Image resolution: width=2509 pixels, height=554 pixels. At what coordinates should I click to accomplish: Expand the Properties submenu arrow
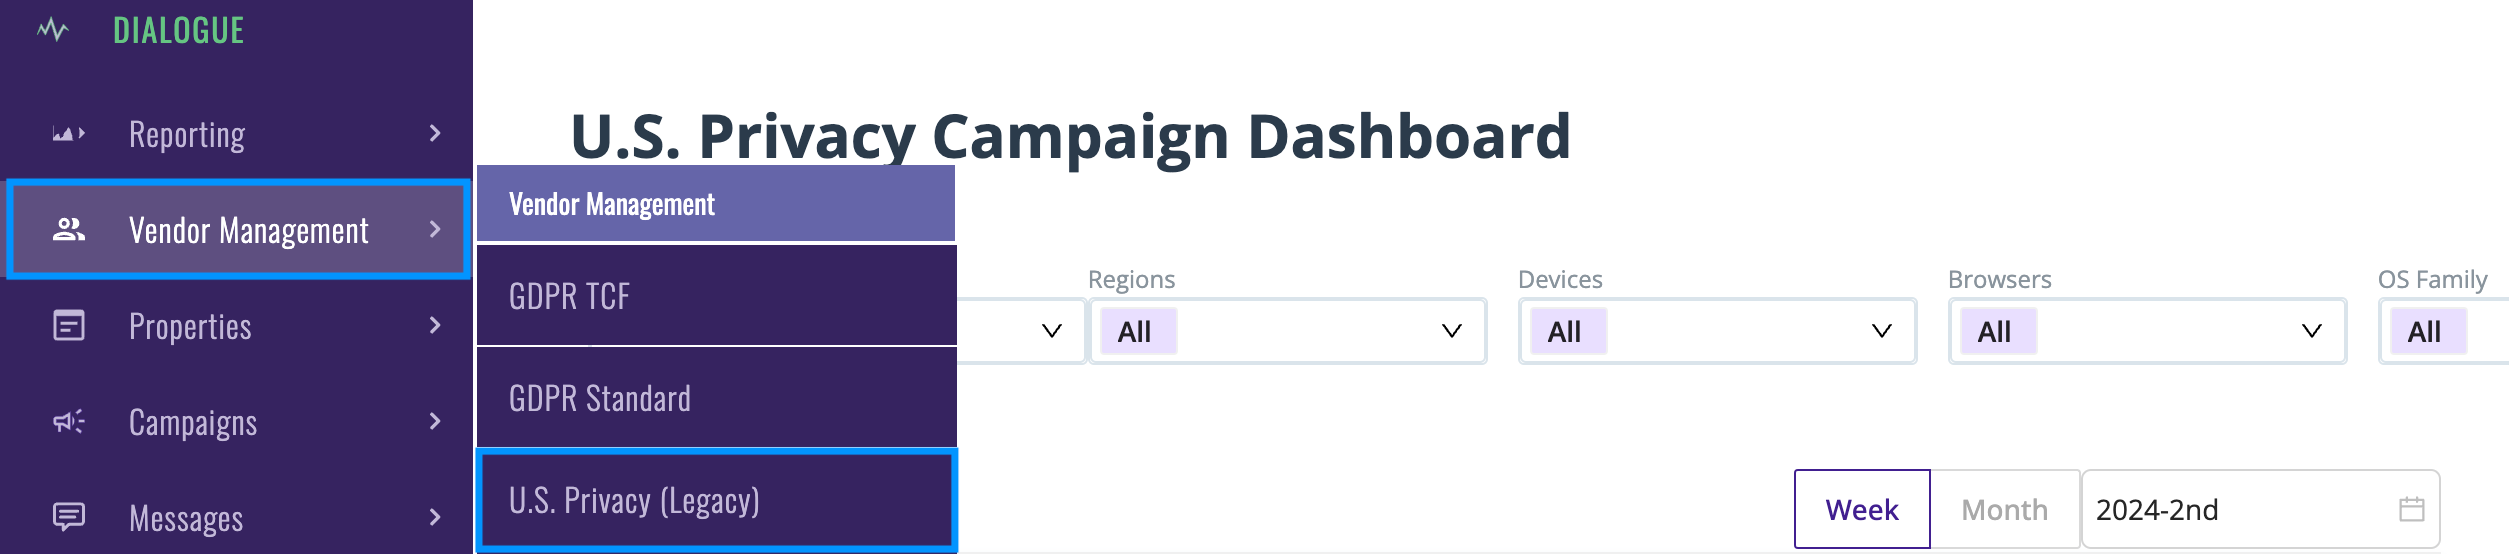point(434,325)
